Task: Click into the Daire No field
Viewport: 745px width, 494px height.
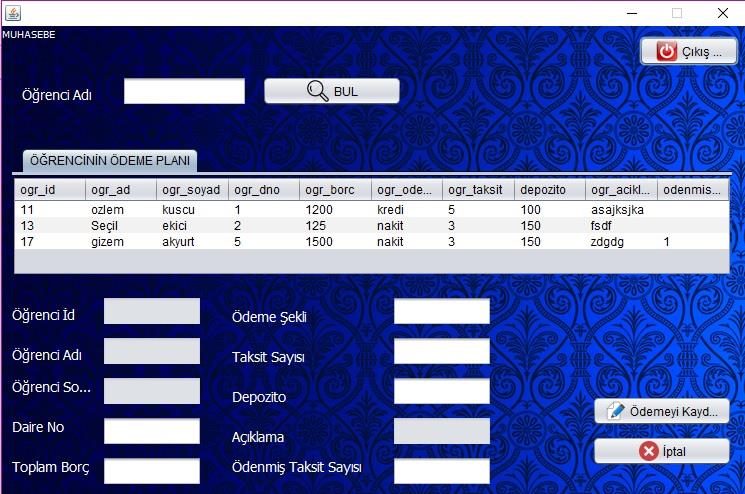Action: click(152, 431)
